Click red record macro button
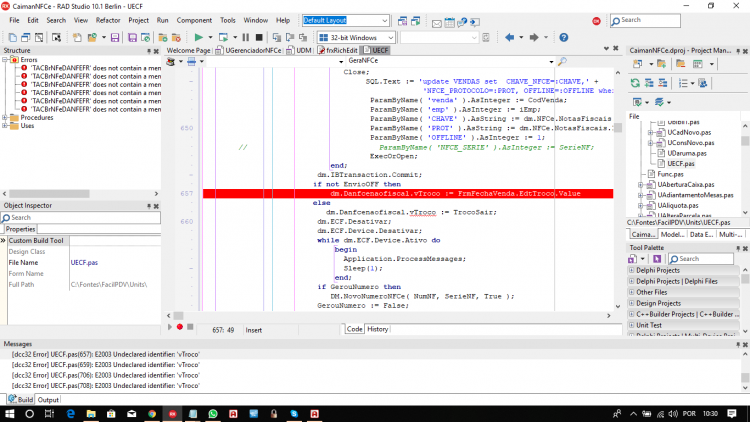The width and height of the screenshot is (750, 422). pyautogui.click(x=180, y=327)
